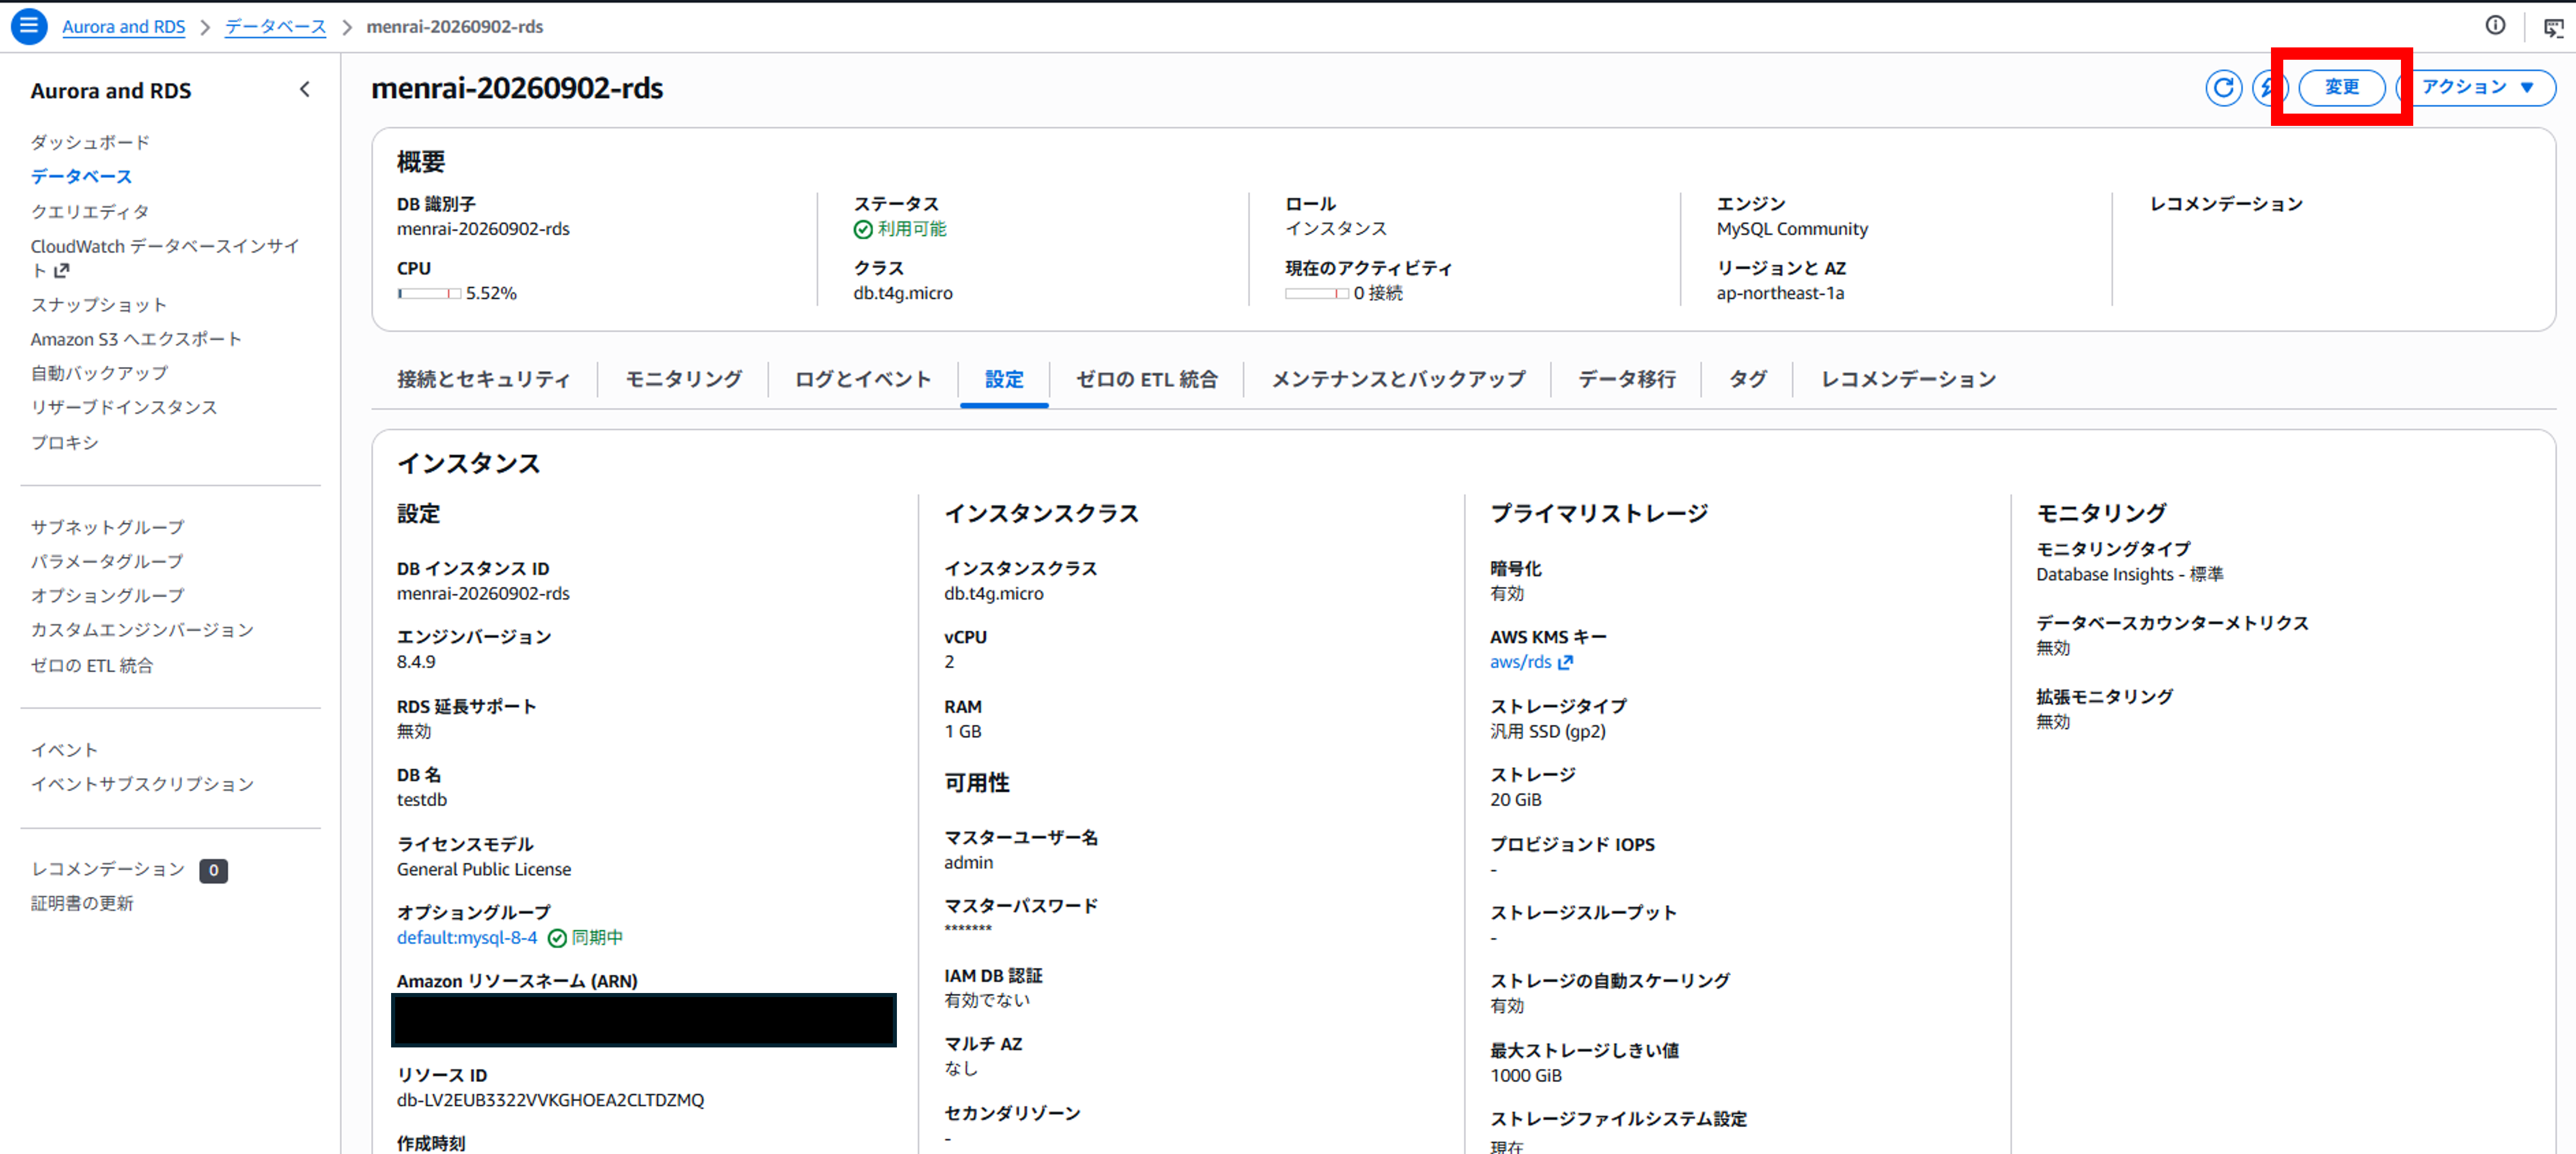Image resolution: width=2576 pixels, height=1154 pixels.
Task: Open パラメータグループ in sidebar
Action: (x=107, y=561)
